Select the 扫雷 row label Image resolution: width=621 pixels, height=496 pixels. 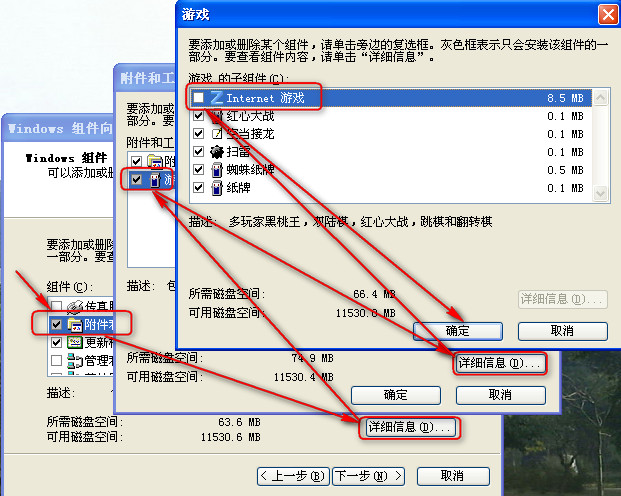238,151
